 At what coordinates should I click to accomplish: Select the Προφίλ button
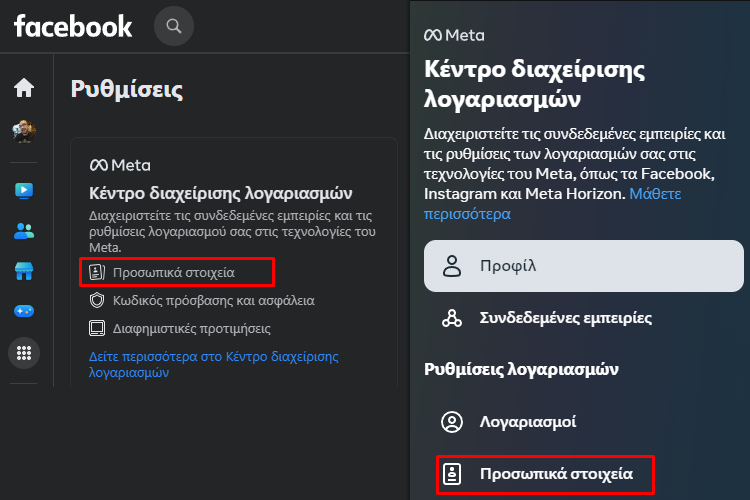point(584,266)
